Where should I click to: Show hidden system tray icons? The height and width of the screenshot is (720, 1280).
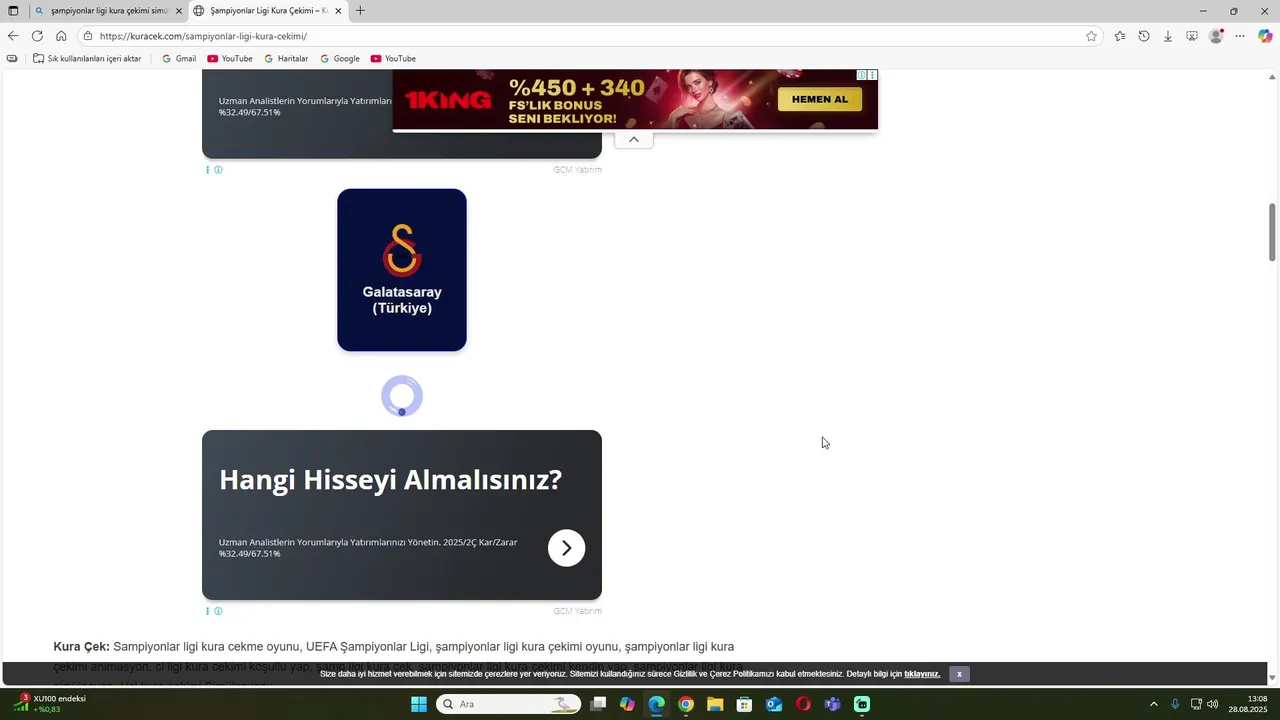click(1153, 704)
